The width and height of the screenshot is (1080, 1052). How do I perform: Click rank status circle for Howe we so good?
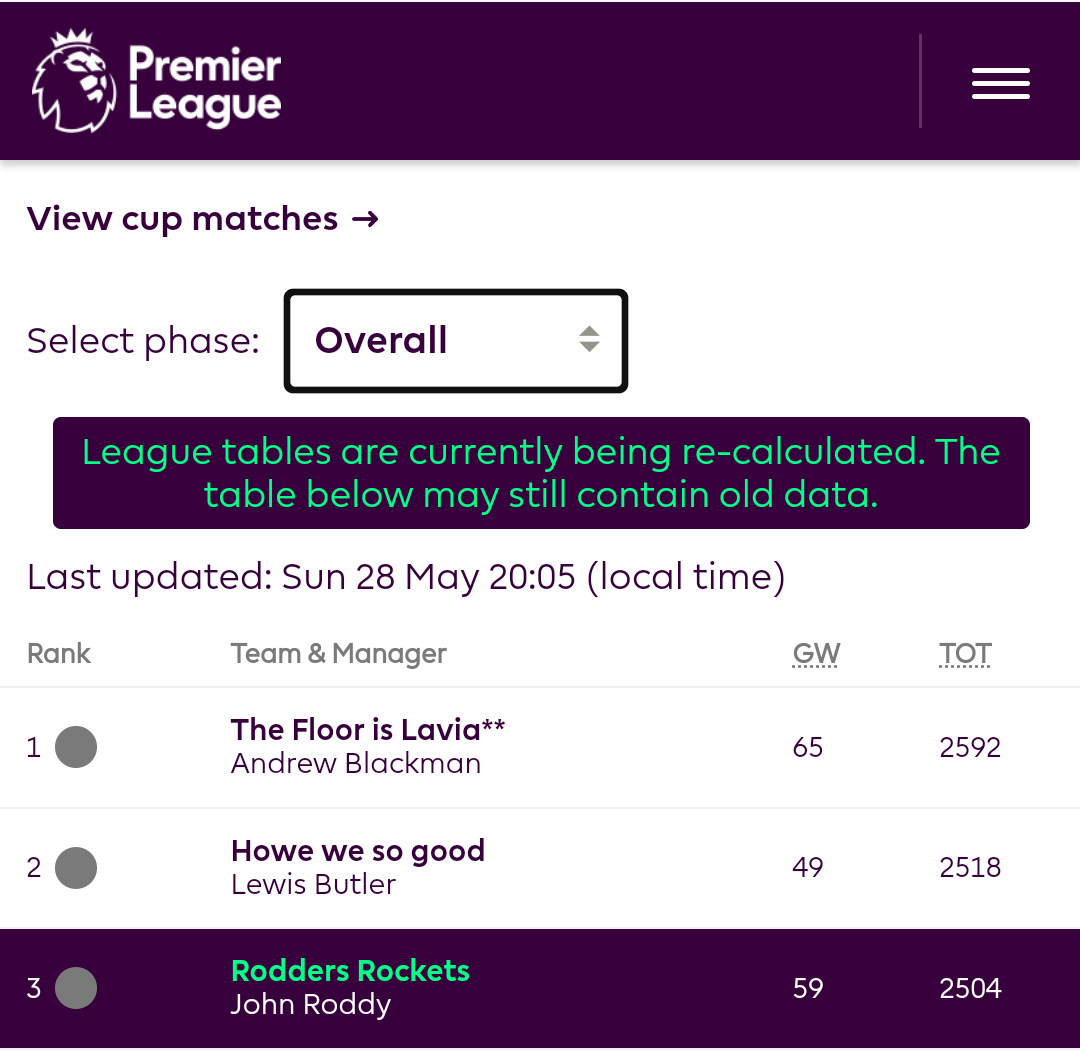click(x=76, y=867)
